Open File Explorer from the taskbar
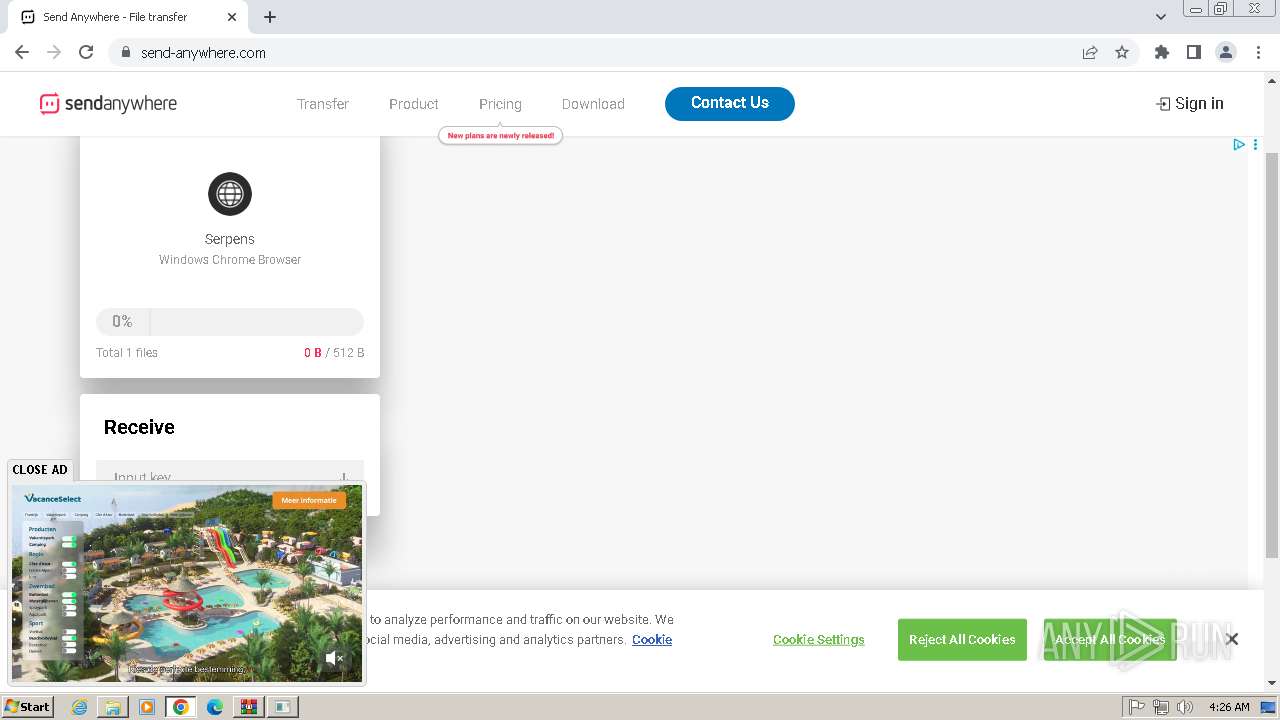This screenshot has width=1280, height=720. click(x=113, y=707)
